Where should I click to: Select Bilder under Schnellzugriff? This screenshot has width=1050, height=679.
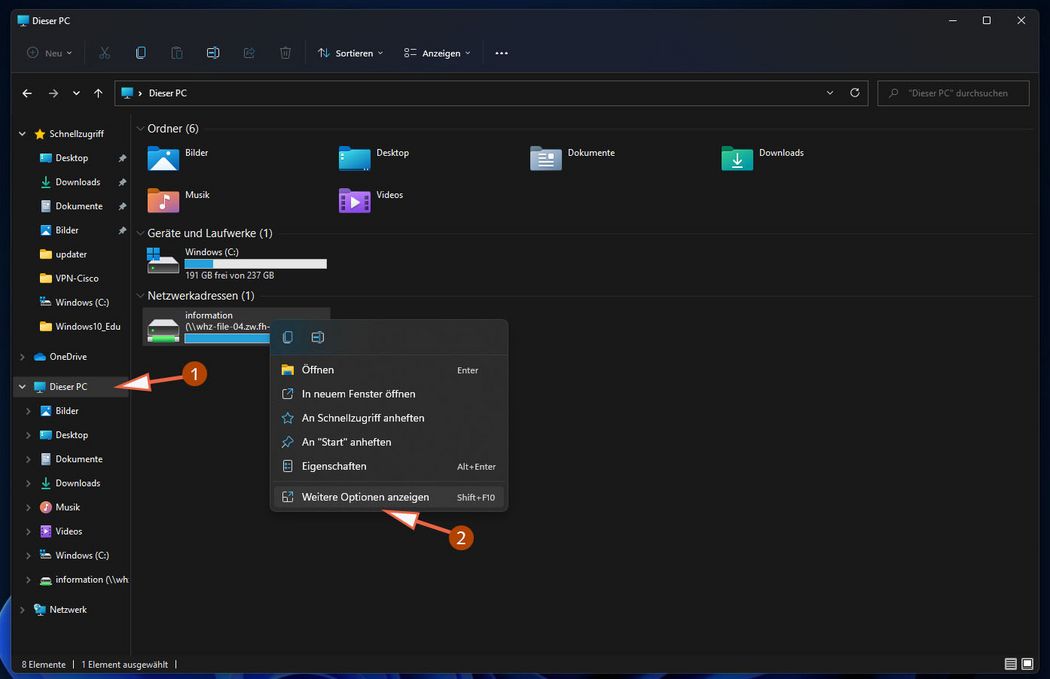pos(67,230)
